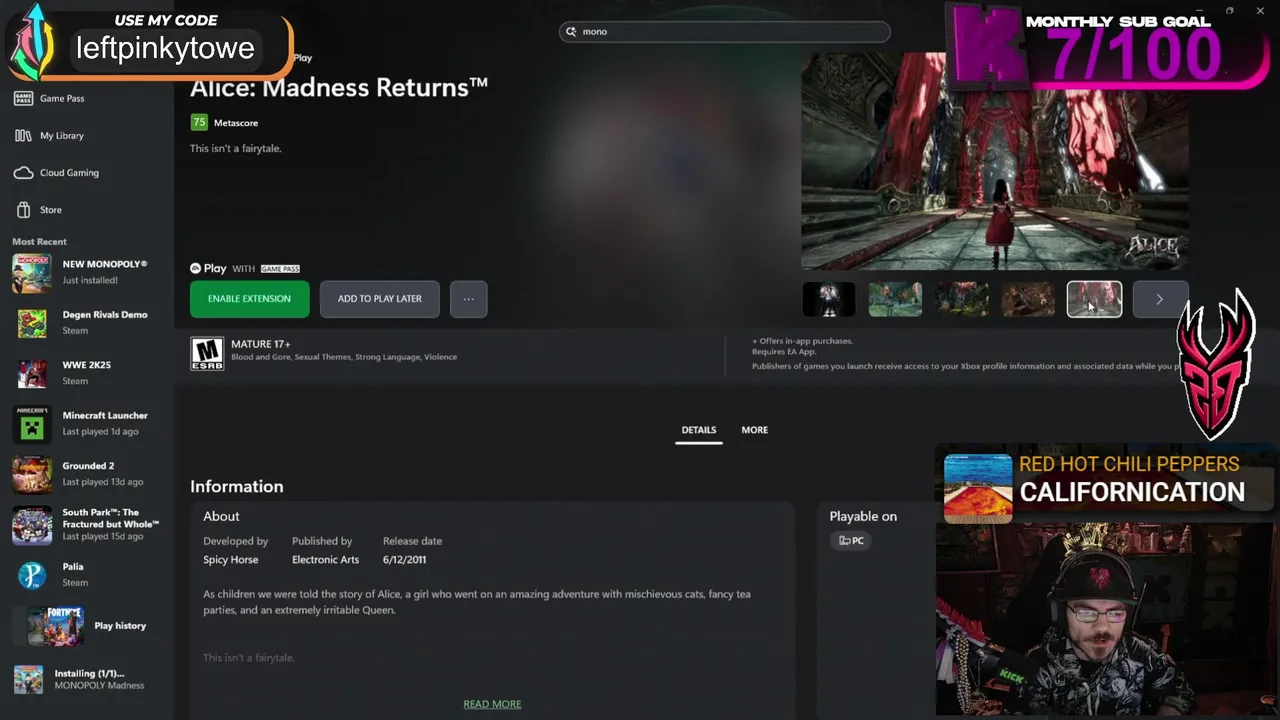Screen dimensions: 1280x720
Task: Click Installing (1/1) status text
Action: [90, 673]
